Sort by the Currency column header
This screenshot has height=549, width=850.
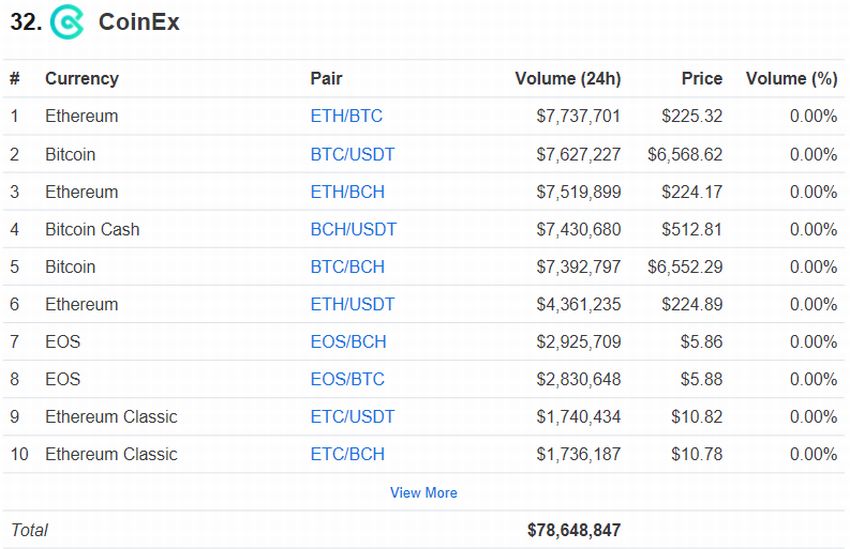[x=82, y=79]
